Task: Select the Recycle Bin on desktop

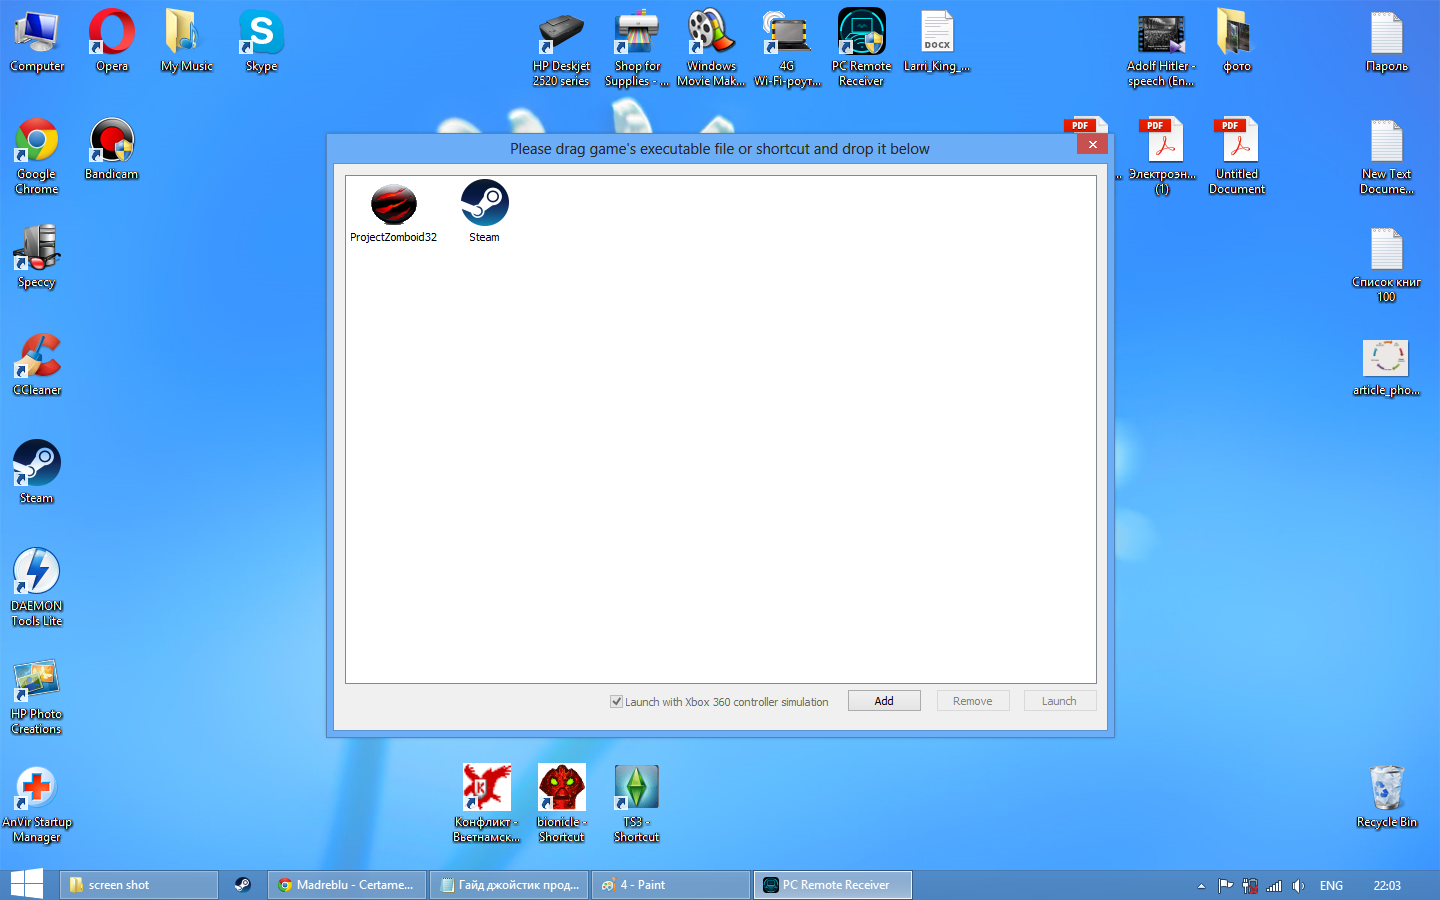Action: pyautogui.click(x=1387, y=798)
